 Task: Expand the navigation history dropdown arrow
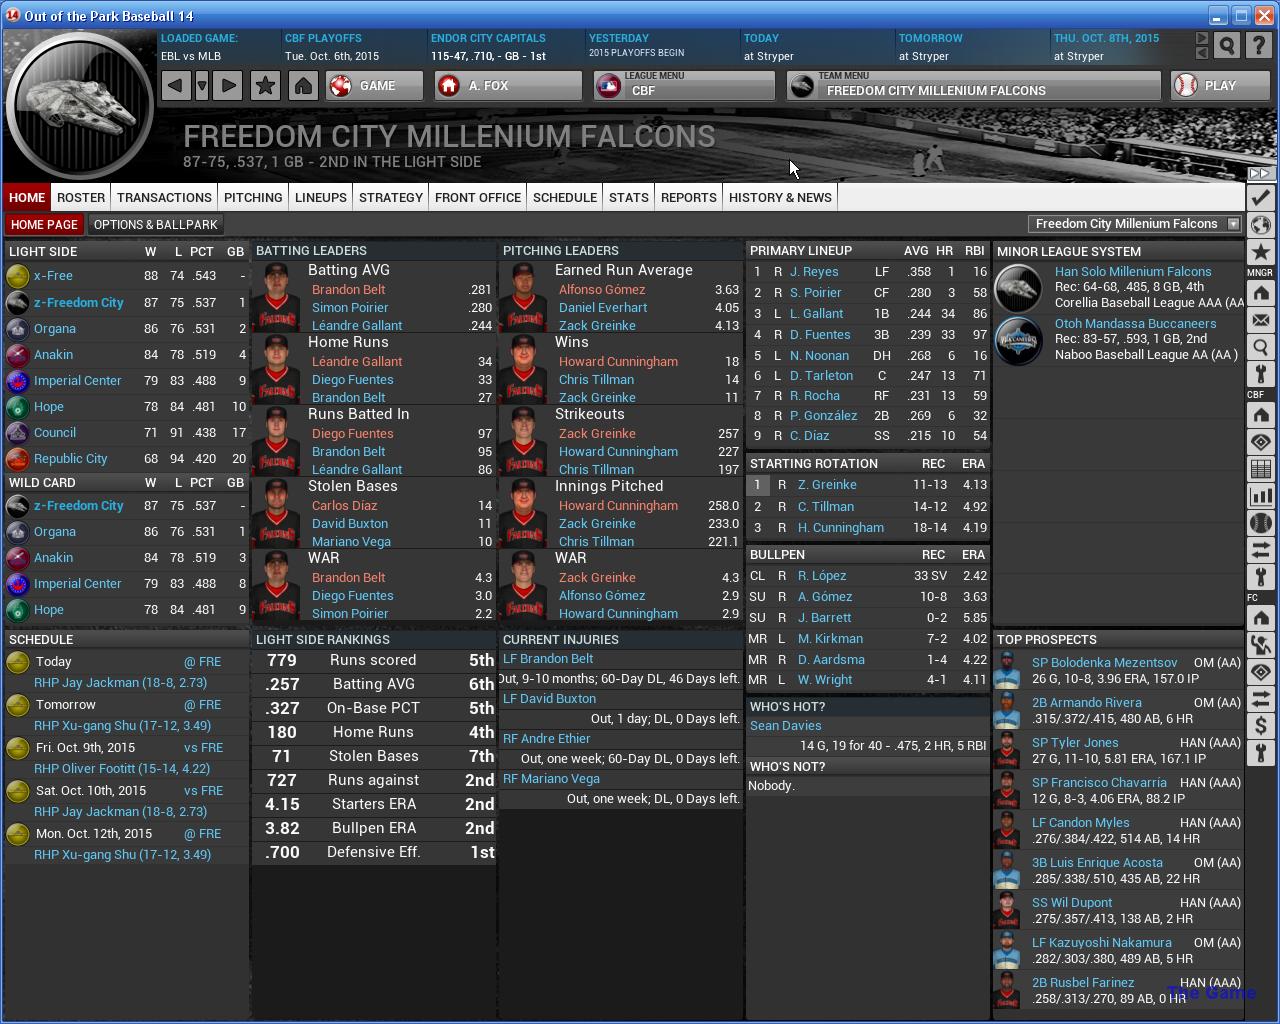pyautogui.click(x=202, y=86)
